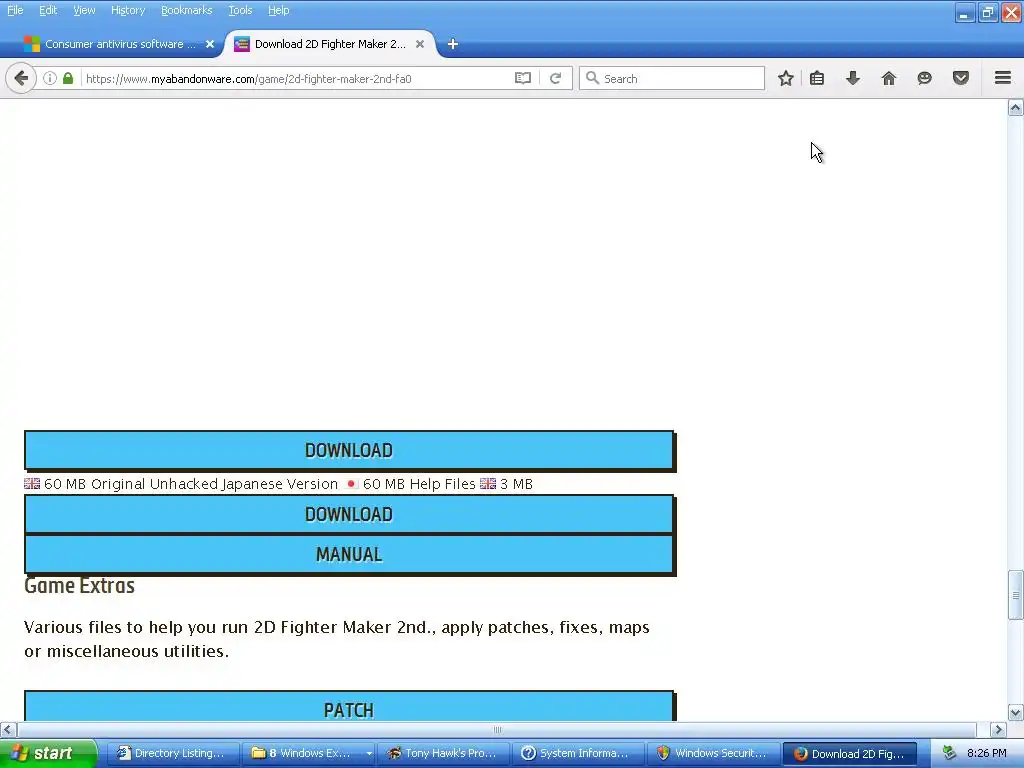
Task: Open Windows Security taskbar window
Action: click(714, 753)
